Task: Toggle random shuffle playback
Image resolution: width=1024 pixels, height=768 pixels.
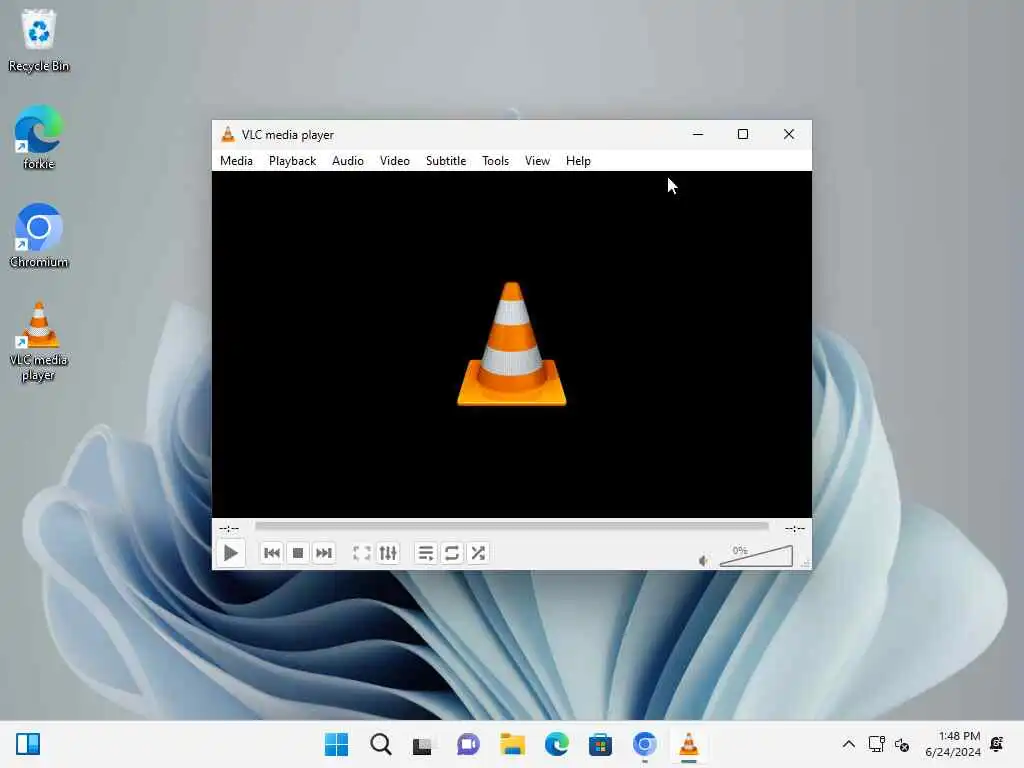Action: click(x=478, y=553)
